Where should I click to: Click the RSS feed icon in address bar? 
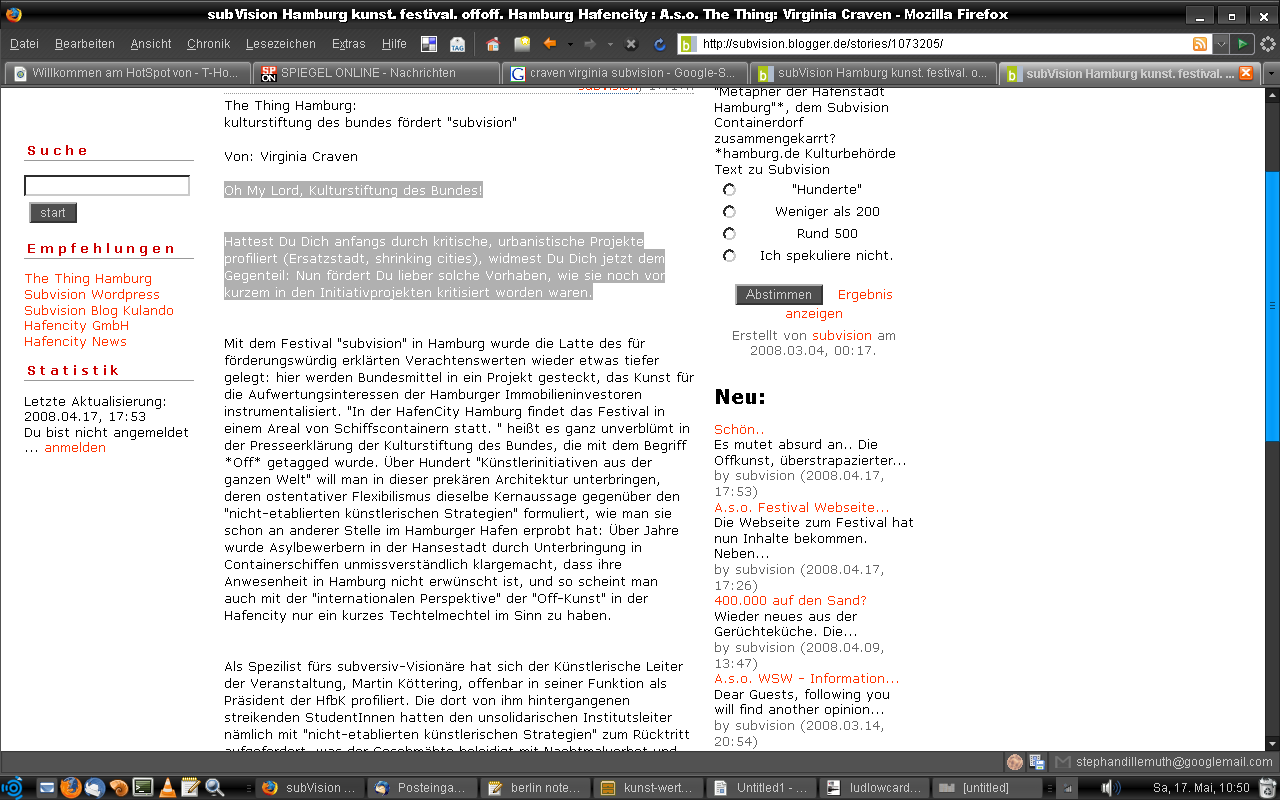[1200, 44]
